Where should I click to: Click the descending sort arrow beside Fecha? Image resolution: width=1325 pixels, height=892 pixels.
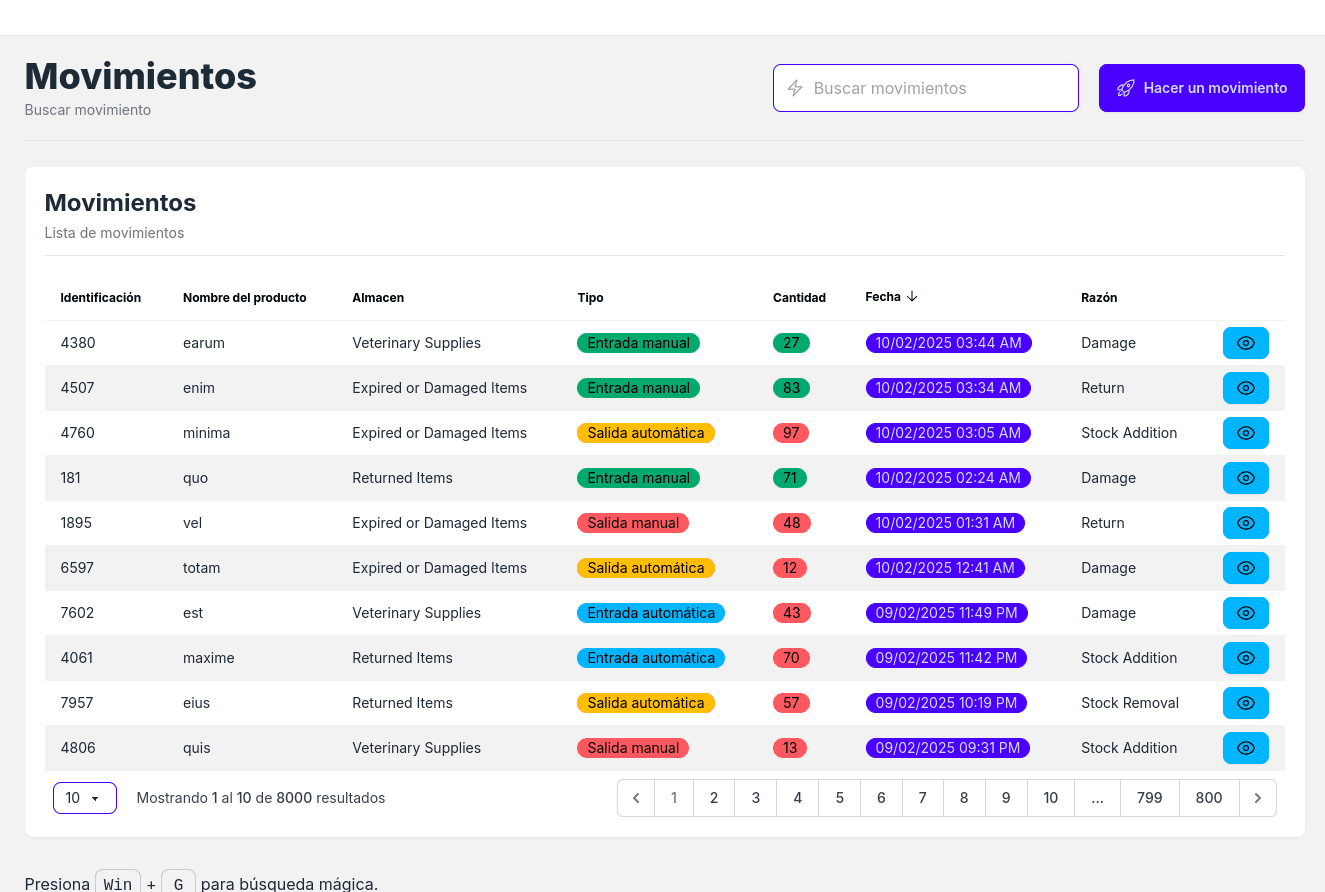tap(912, 297)
